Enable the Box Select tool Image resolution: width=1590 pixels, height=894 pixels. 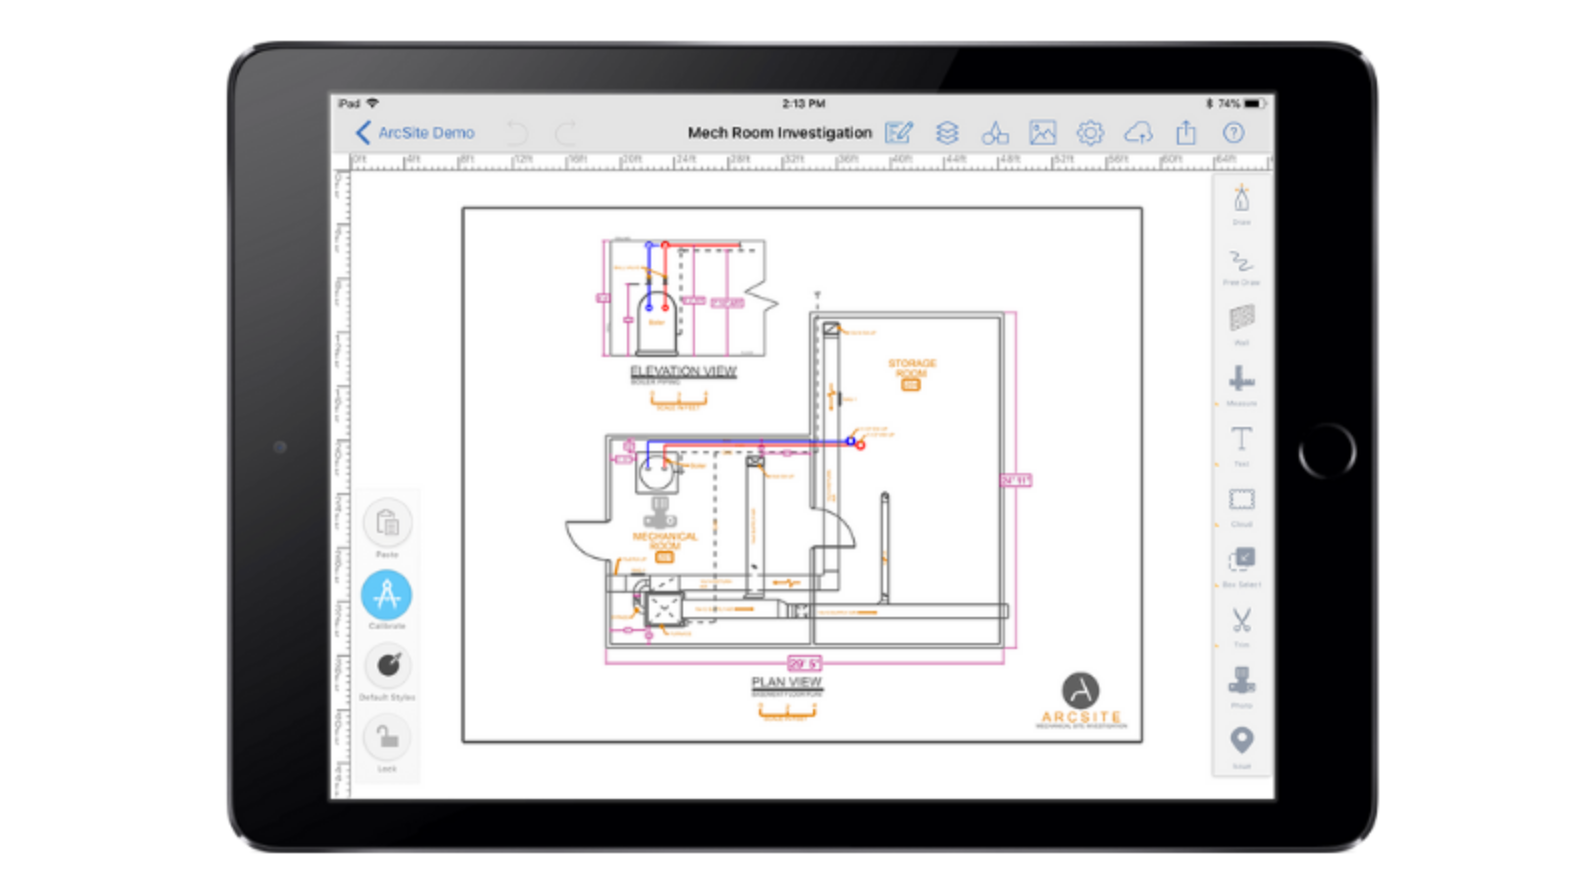point(1241,560)
